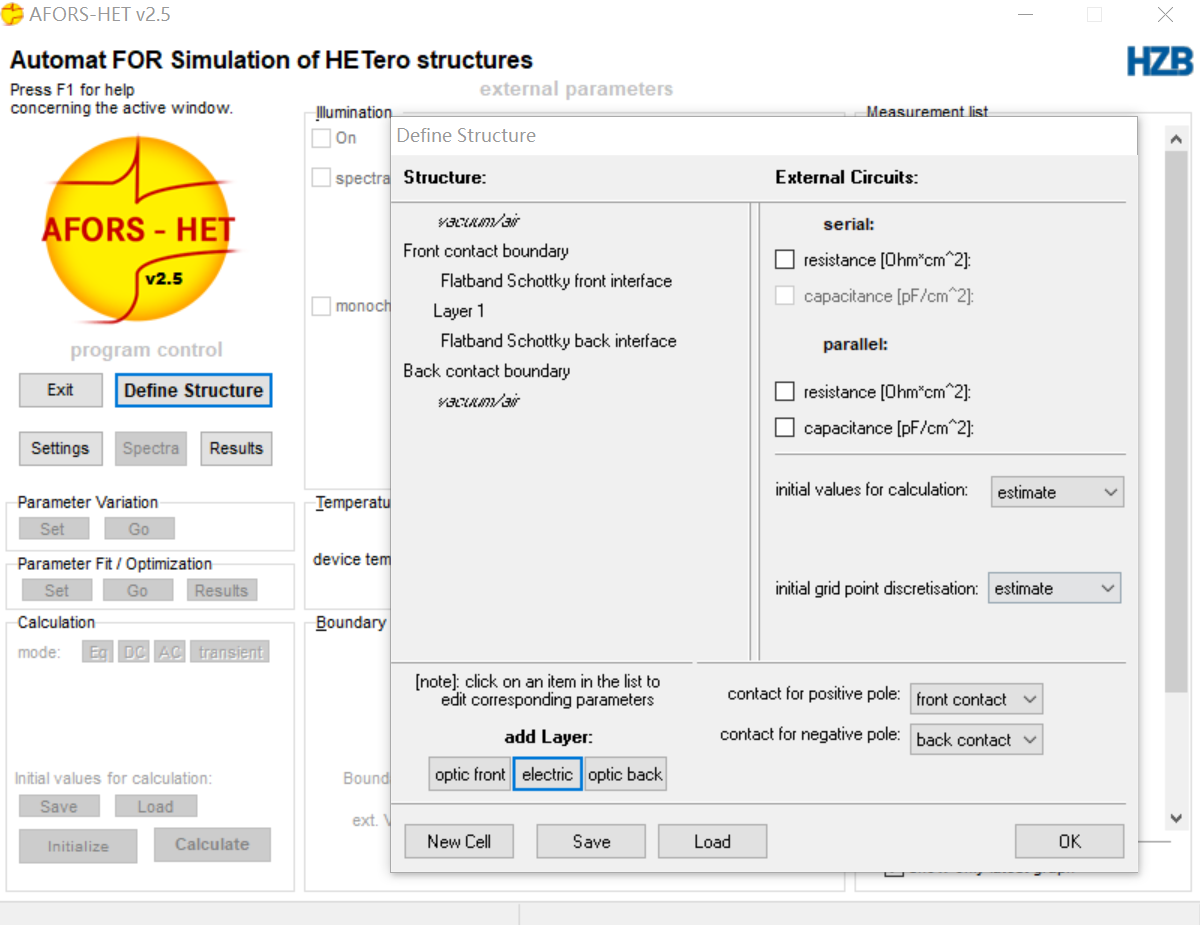Select Front contact boundary in structure list
The image size is (1200, 925).
486,251
